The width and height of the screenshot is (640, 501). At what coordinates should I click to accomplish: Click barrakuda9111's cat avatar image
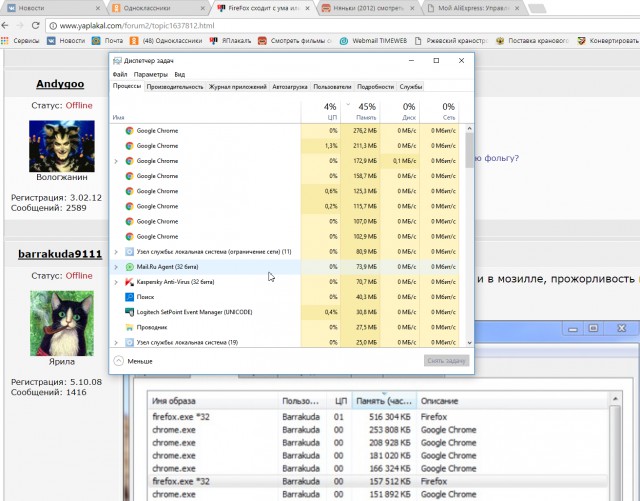point(62,323)
